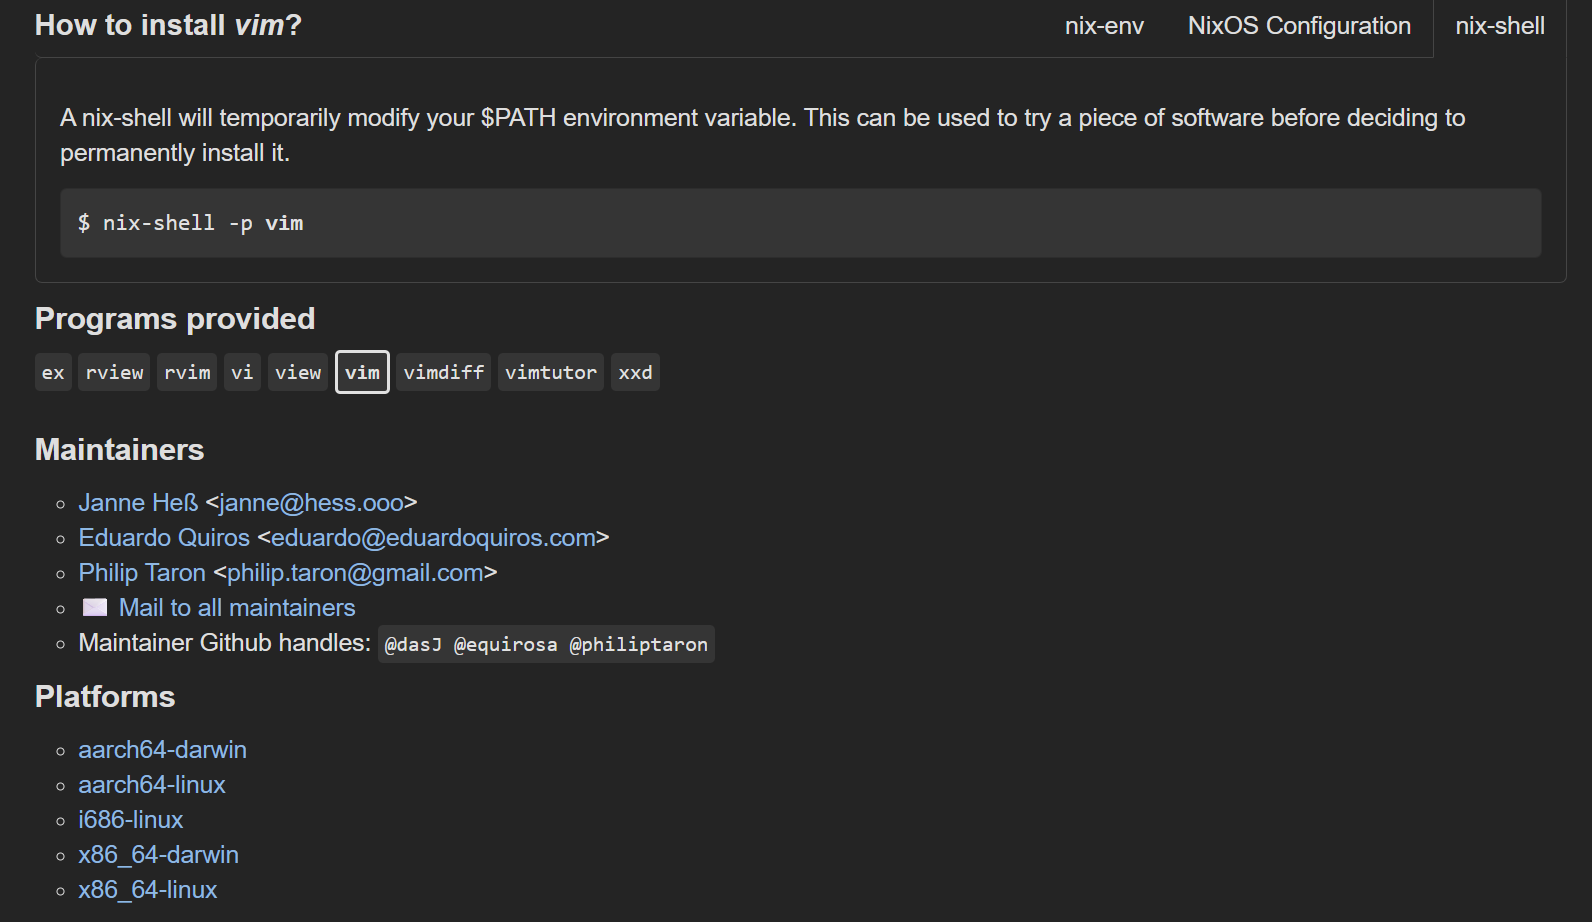Click the 'ex' program tag

click(53, 372)
